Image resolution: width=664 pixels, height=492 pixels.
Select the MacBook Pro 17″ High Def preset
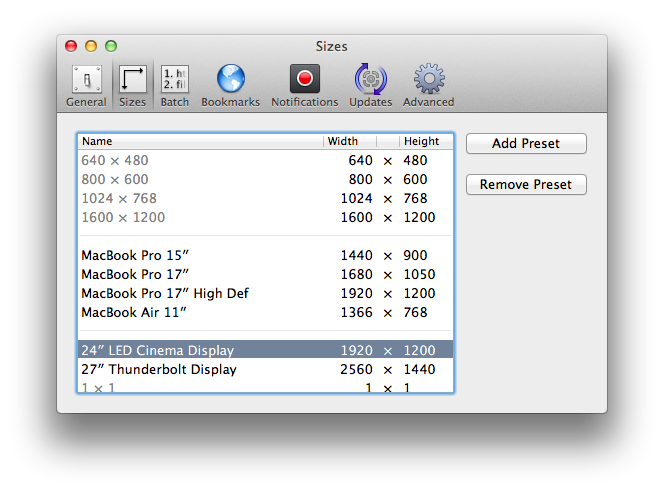(x=266, y=293)
